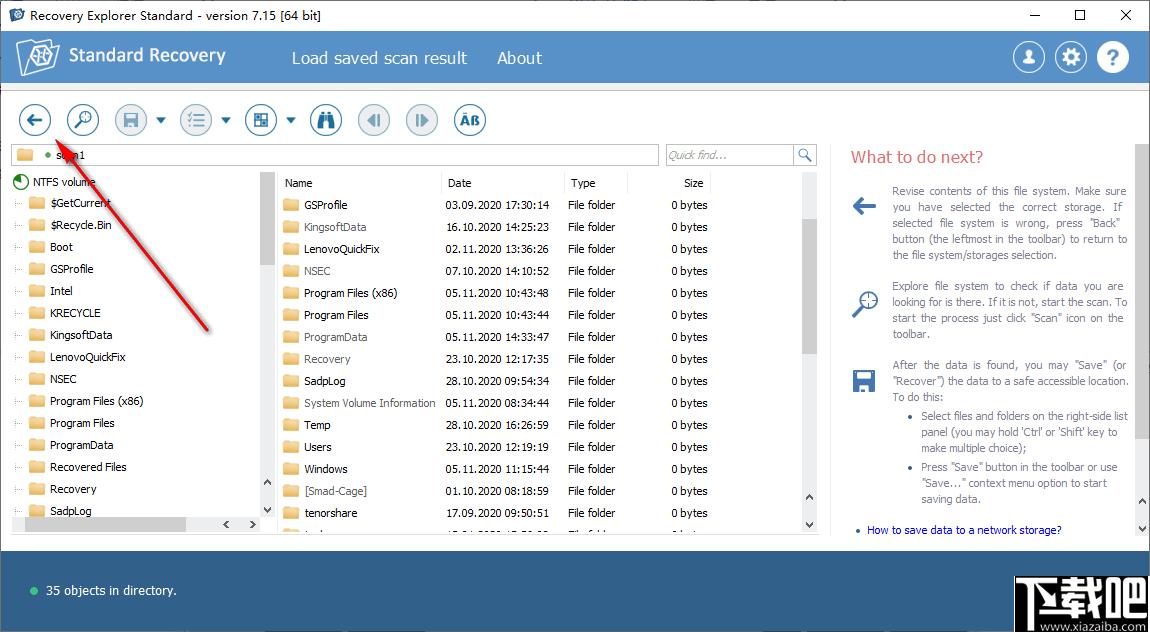This screenshot has width=1150, height=632.
Task: Click the next result toolbar icon
Action: 422,120
